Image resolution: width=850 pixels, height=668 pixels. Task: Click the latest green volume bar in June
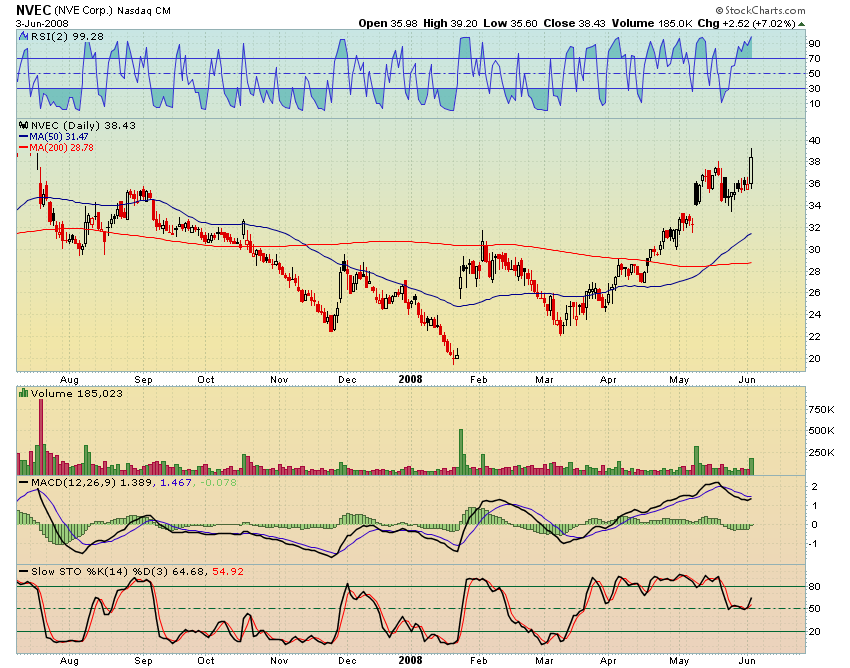[751, 466]
